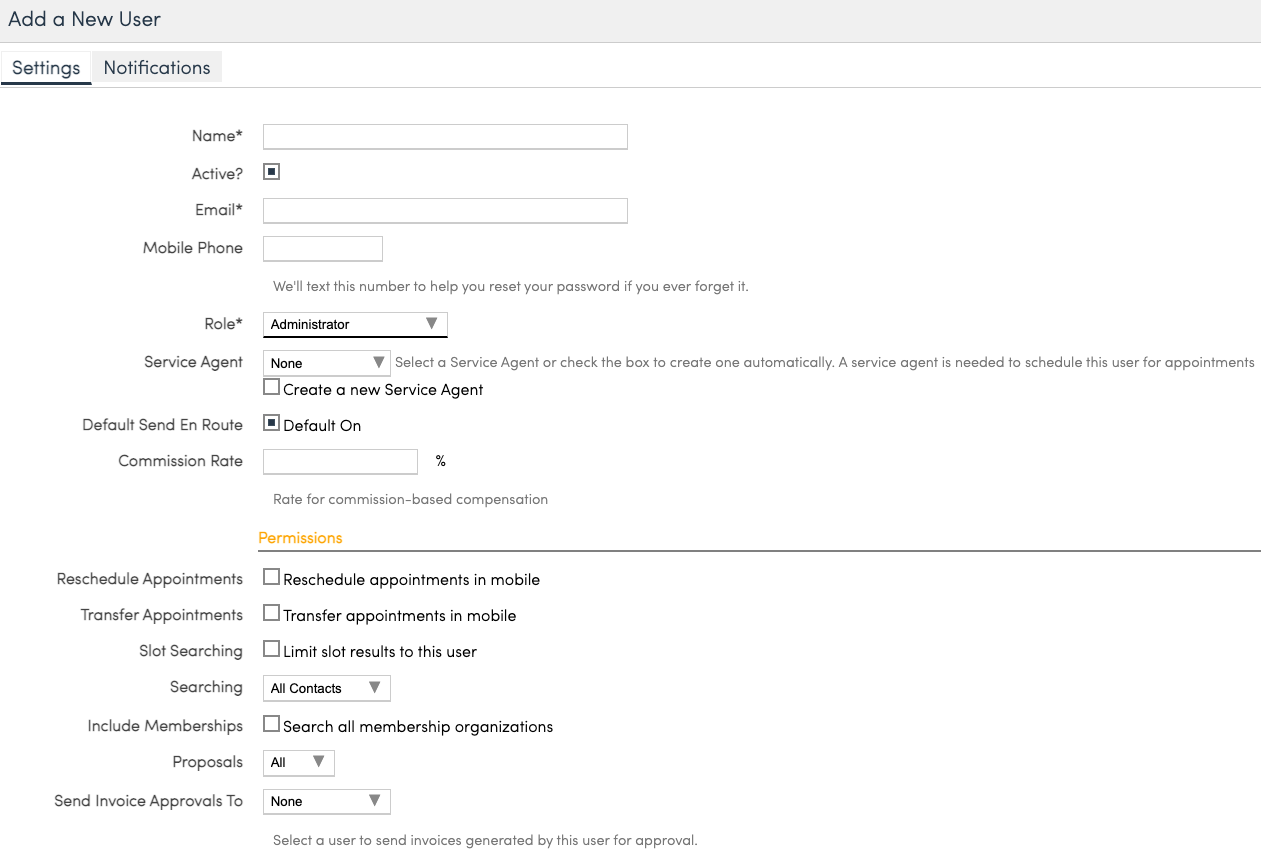Expand Send Invoice Approvals To dropdown

pos(326,801)
